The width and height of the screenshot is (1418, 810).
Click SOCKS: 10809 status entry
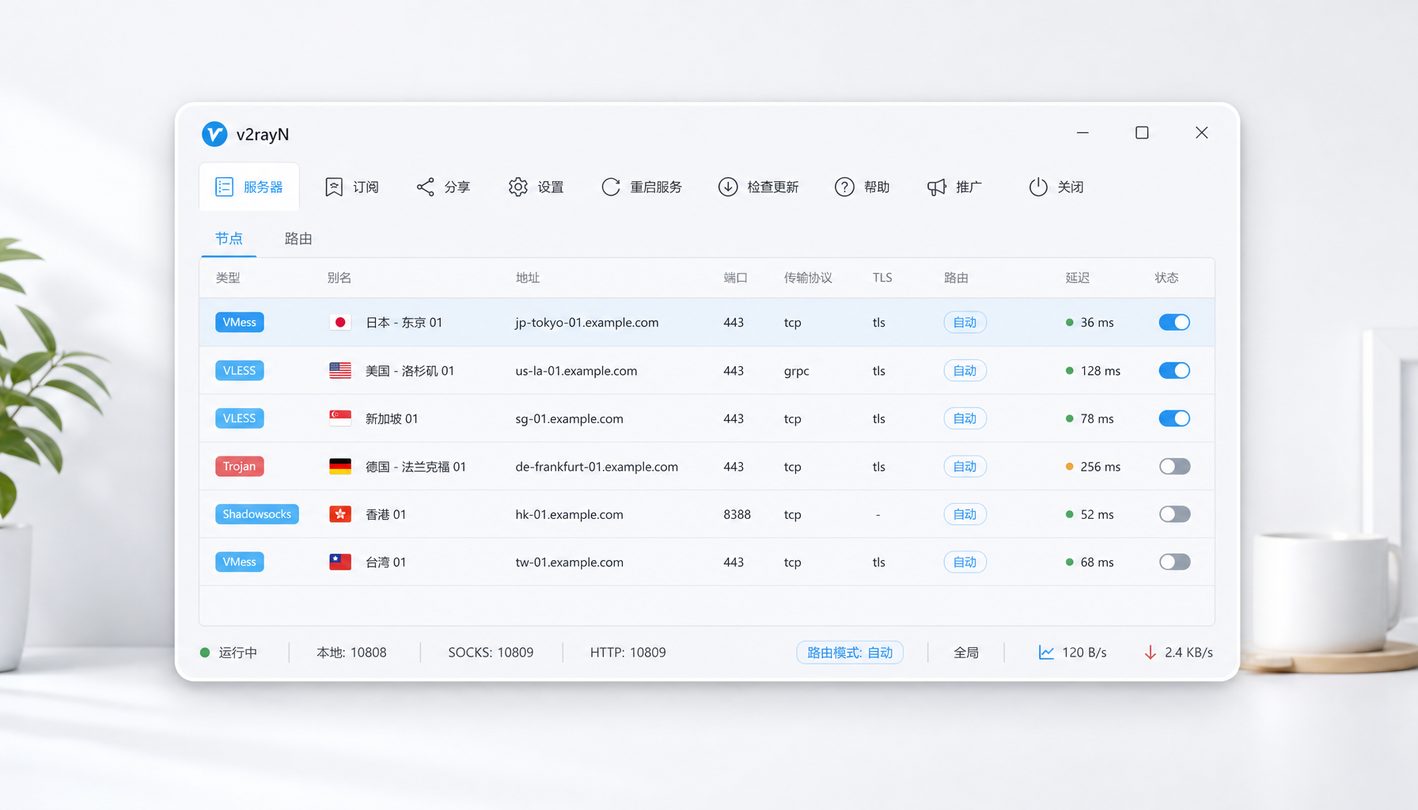click(491, 653)
